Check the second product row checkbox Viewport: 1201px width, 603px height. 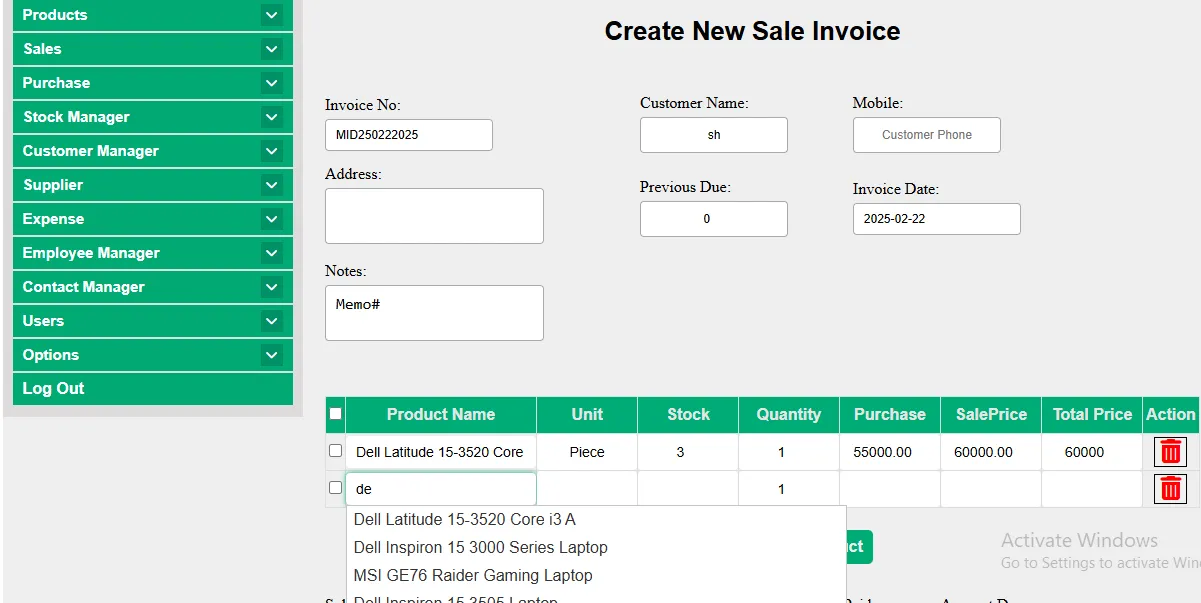[x=336, y=488]
